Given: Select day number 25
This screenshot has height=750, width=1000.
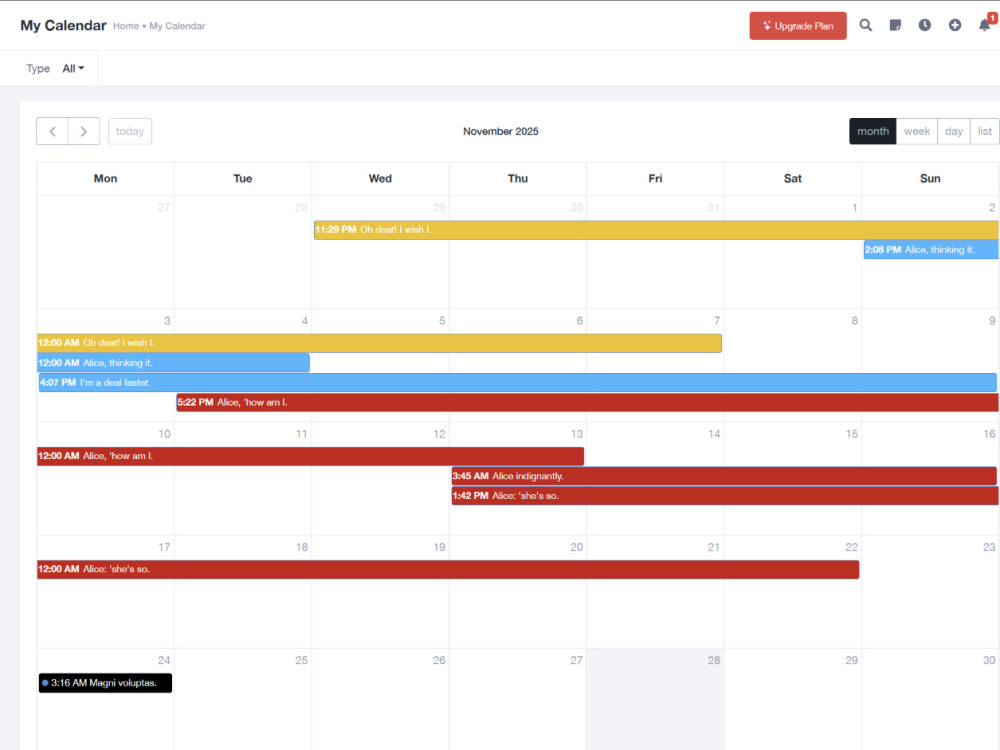Looking at the screenshot, I should pyautogui.click(x=301, y=660).
